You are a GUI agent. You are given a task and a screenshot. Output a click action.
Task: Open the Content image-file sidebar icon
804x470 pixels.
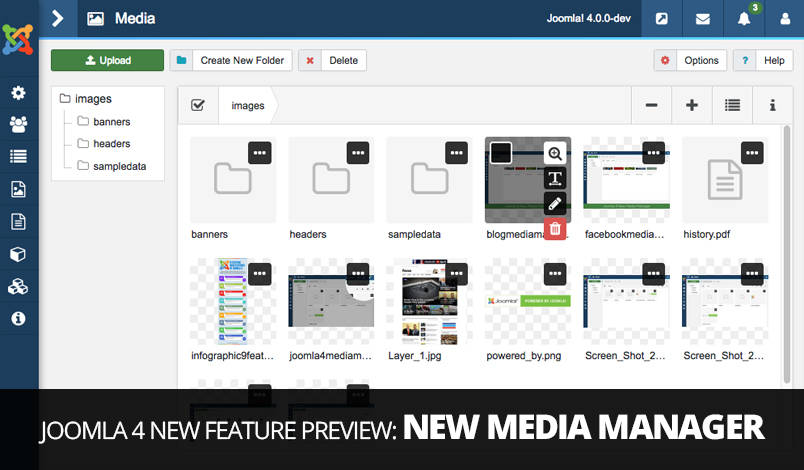coord(18,189)
